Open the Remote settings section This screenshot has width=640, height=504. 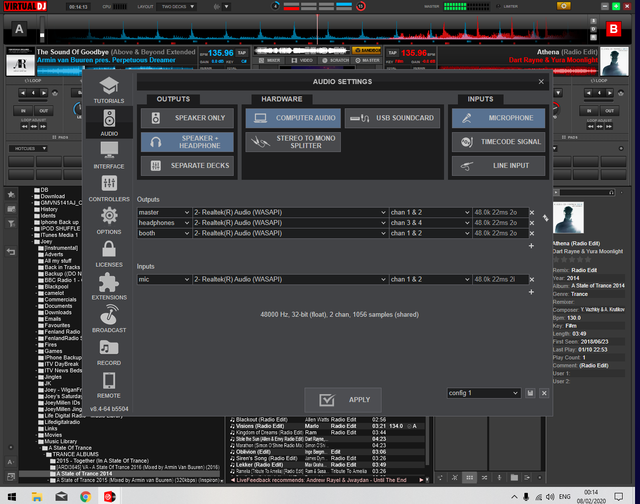(x=109, y=384)
